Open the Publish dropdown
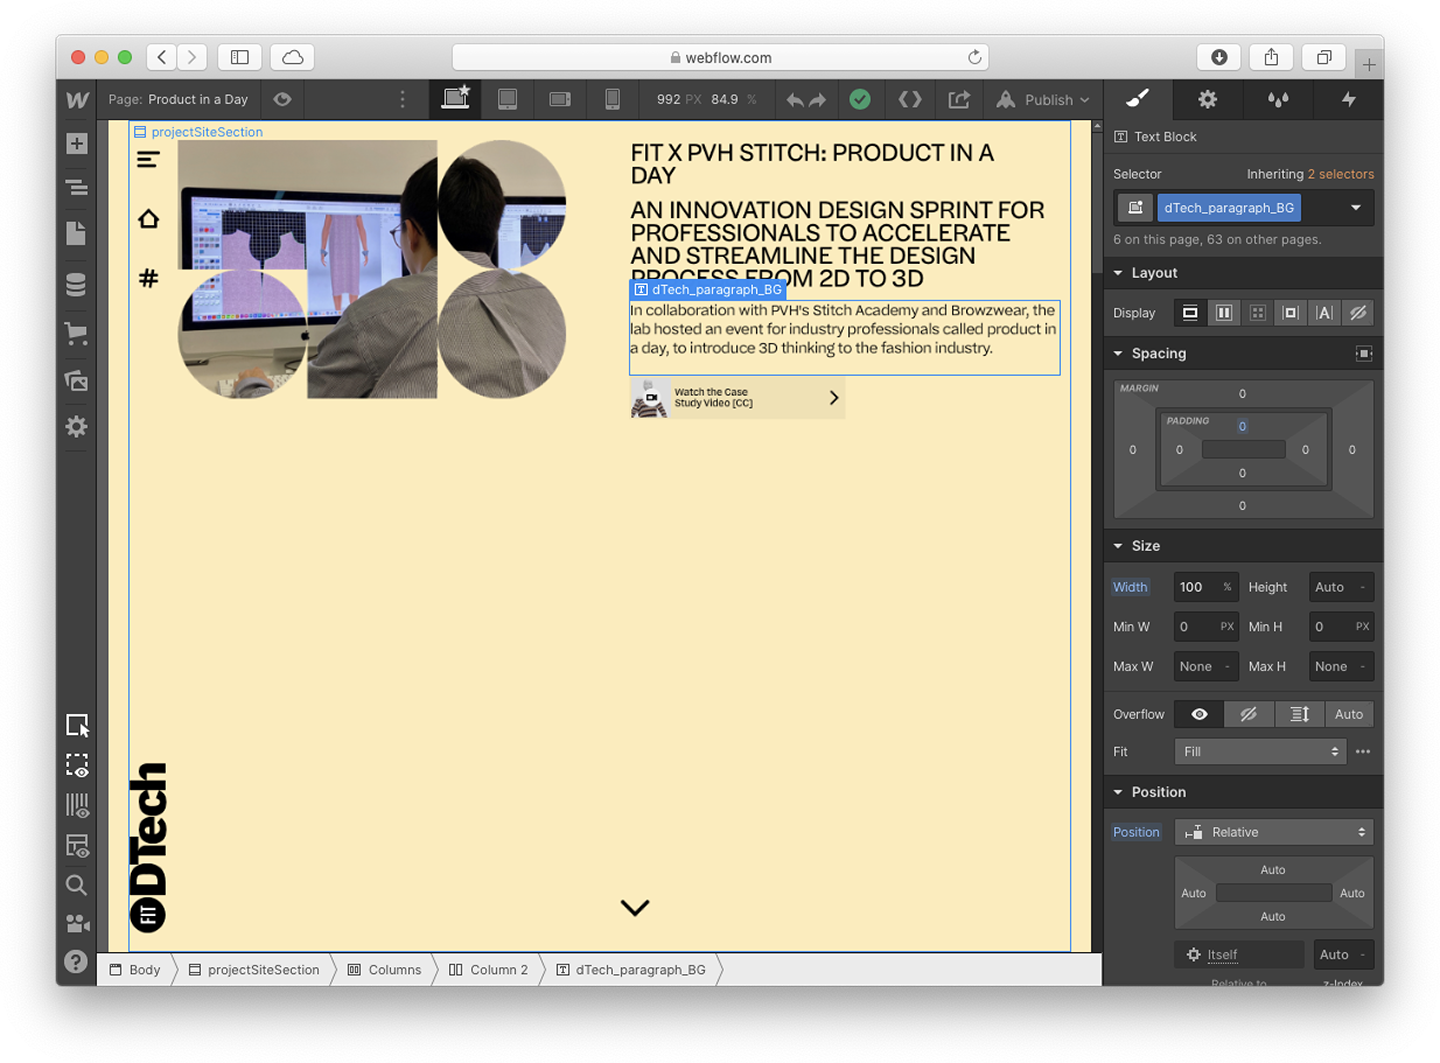 [x=1043, y=99]
